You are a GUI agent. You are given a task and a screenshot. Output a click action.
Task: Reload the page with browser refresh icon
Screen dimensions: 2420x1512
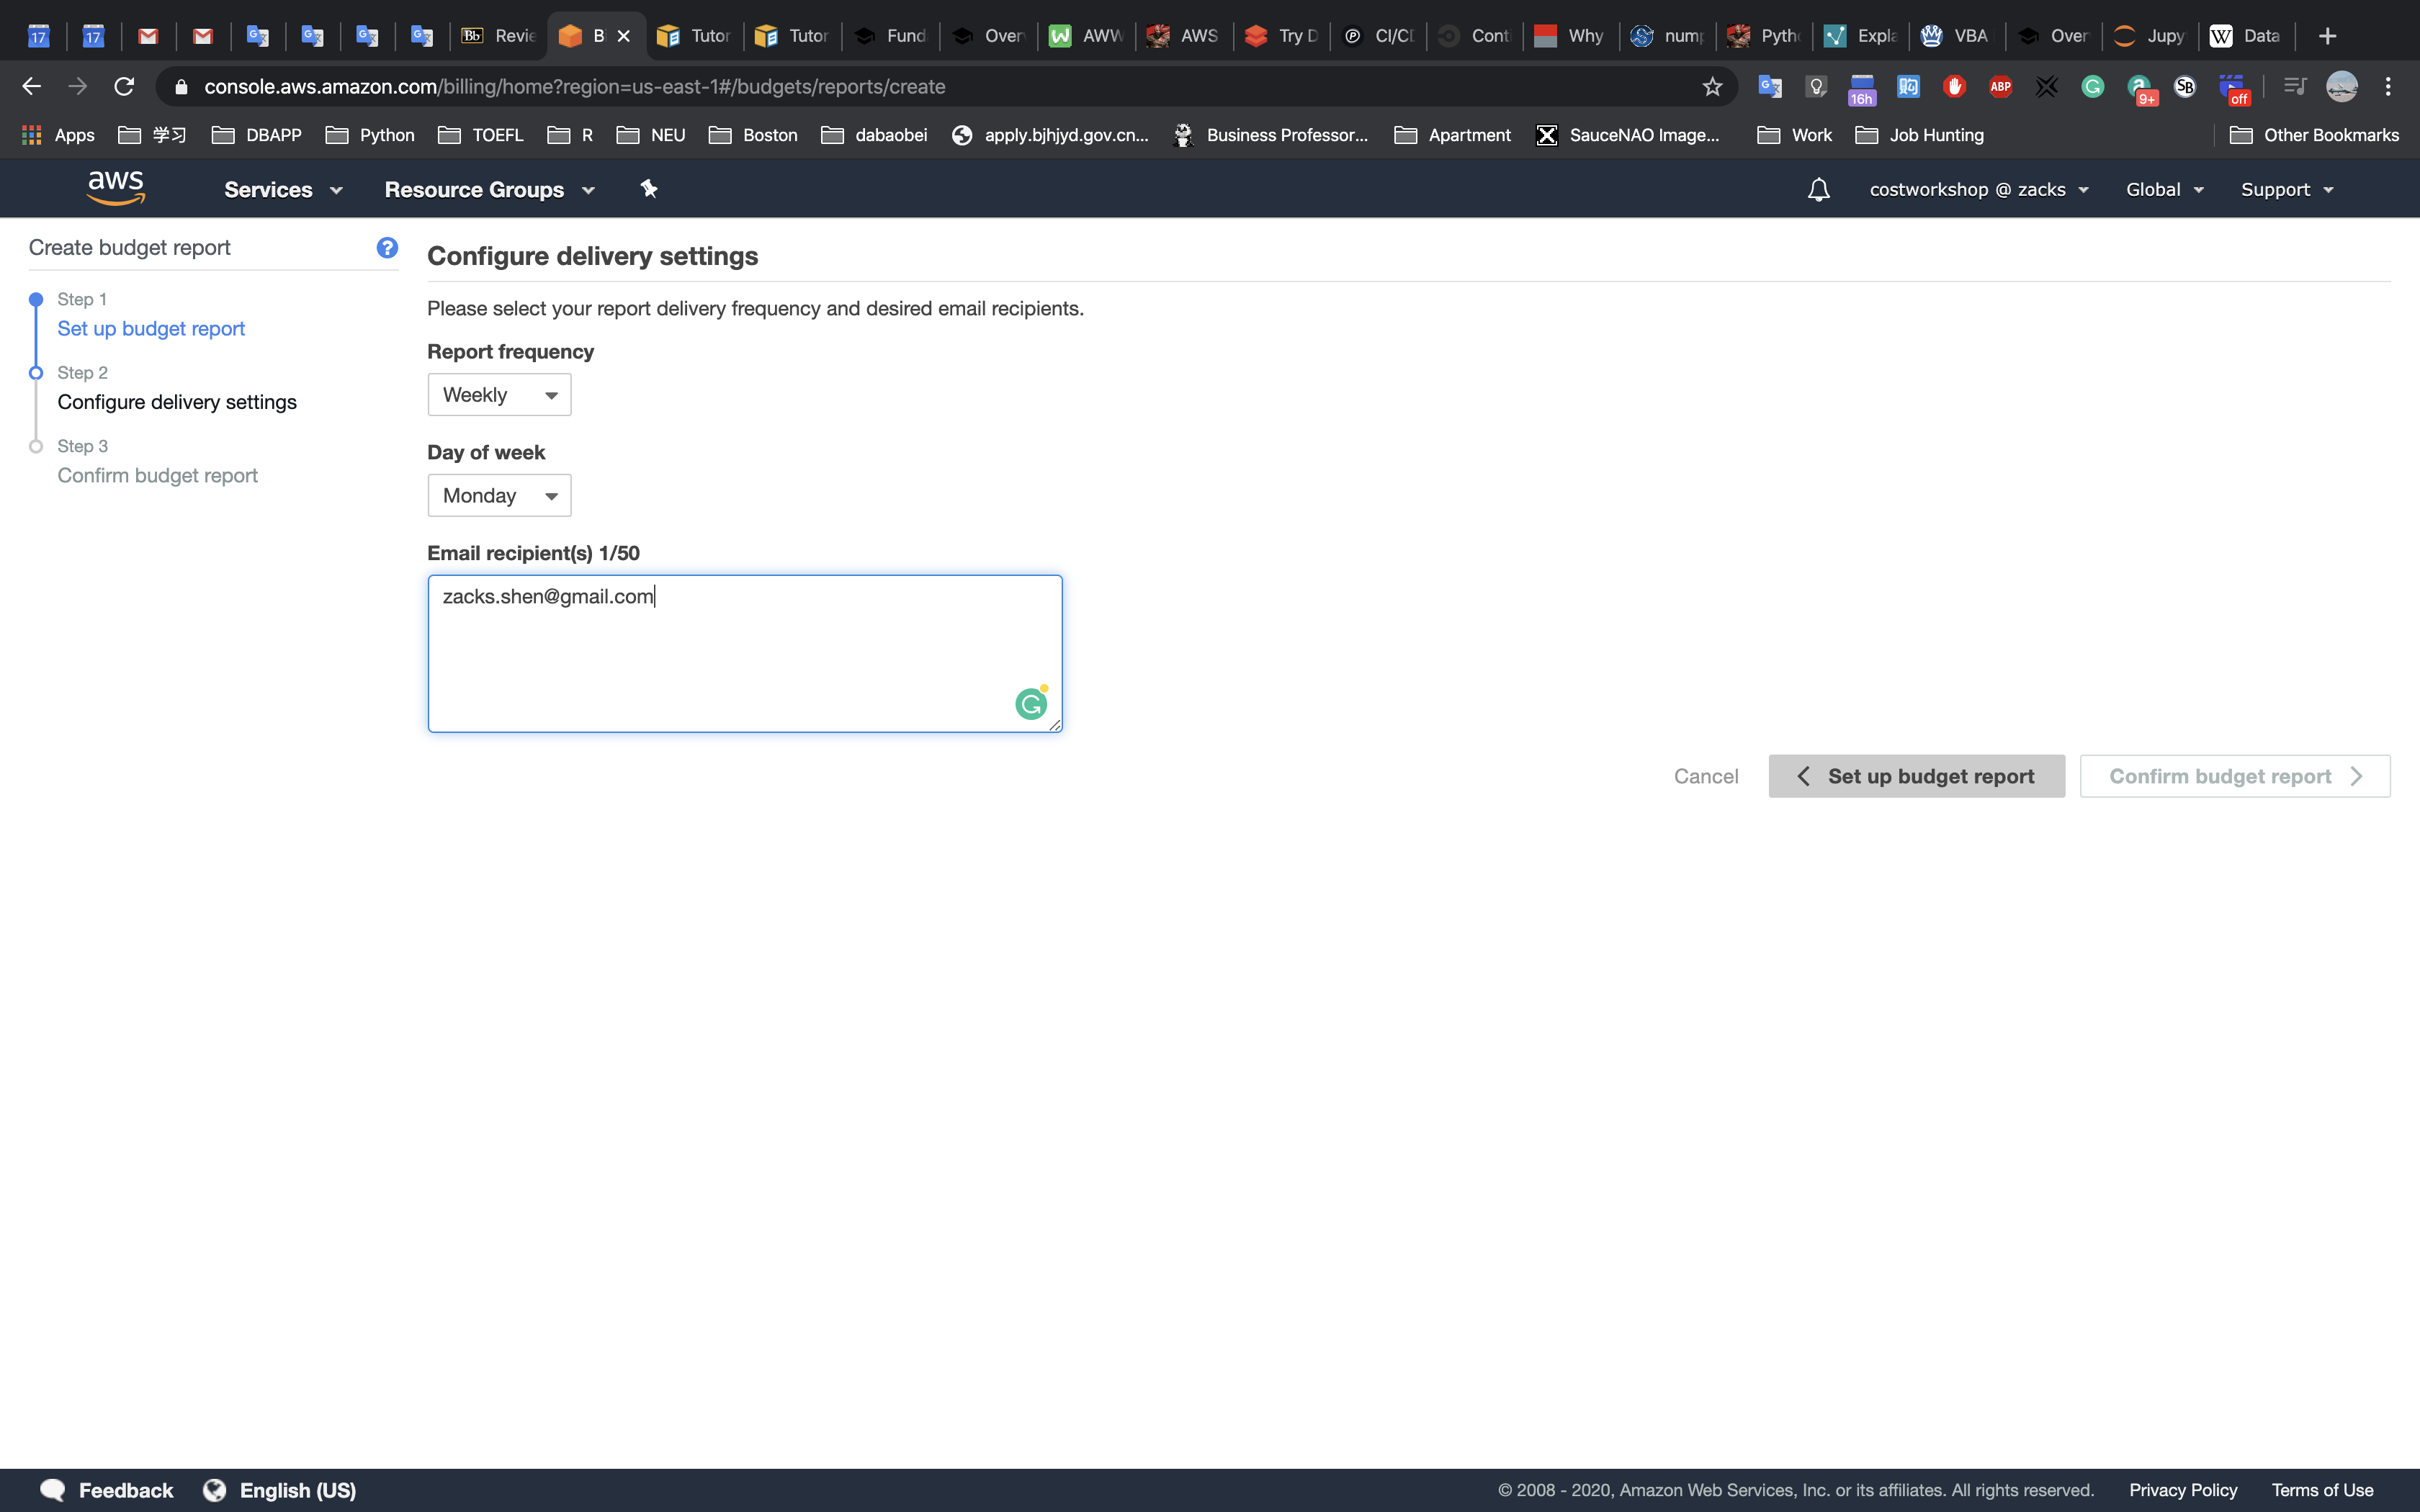click(124, 87)
